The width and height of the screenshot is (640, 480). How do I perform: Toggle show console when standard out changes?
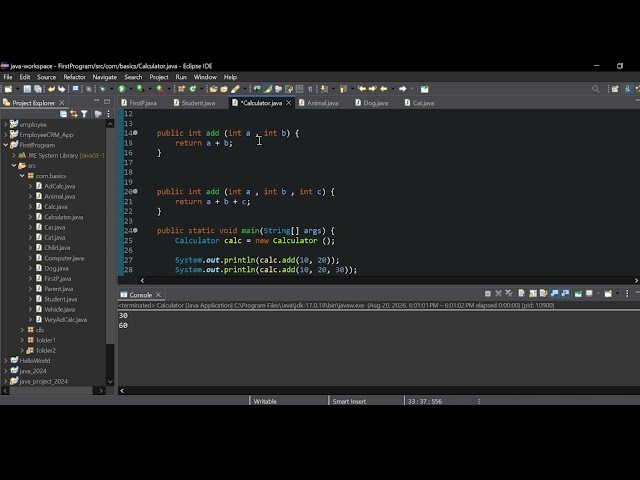point(554,293)
